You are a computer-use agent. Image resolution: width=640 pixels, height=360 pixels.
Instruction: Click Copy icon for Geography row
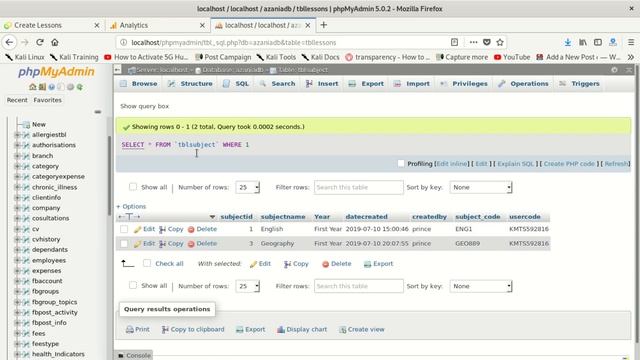[x=162, y=244]
